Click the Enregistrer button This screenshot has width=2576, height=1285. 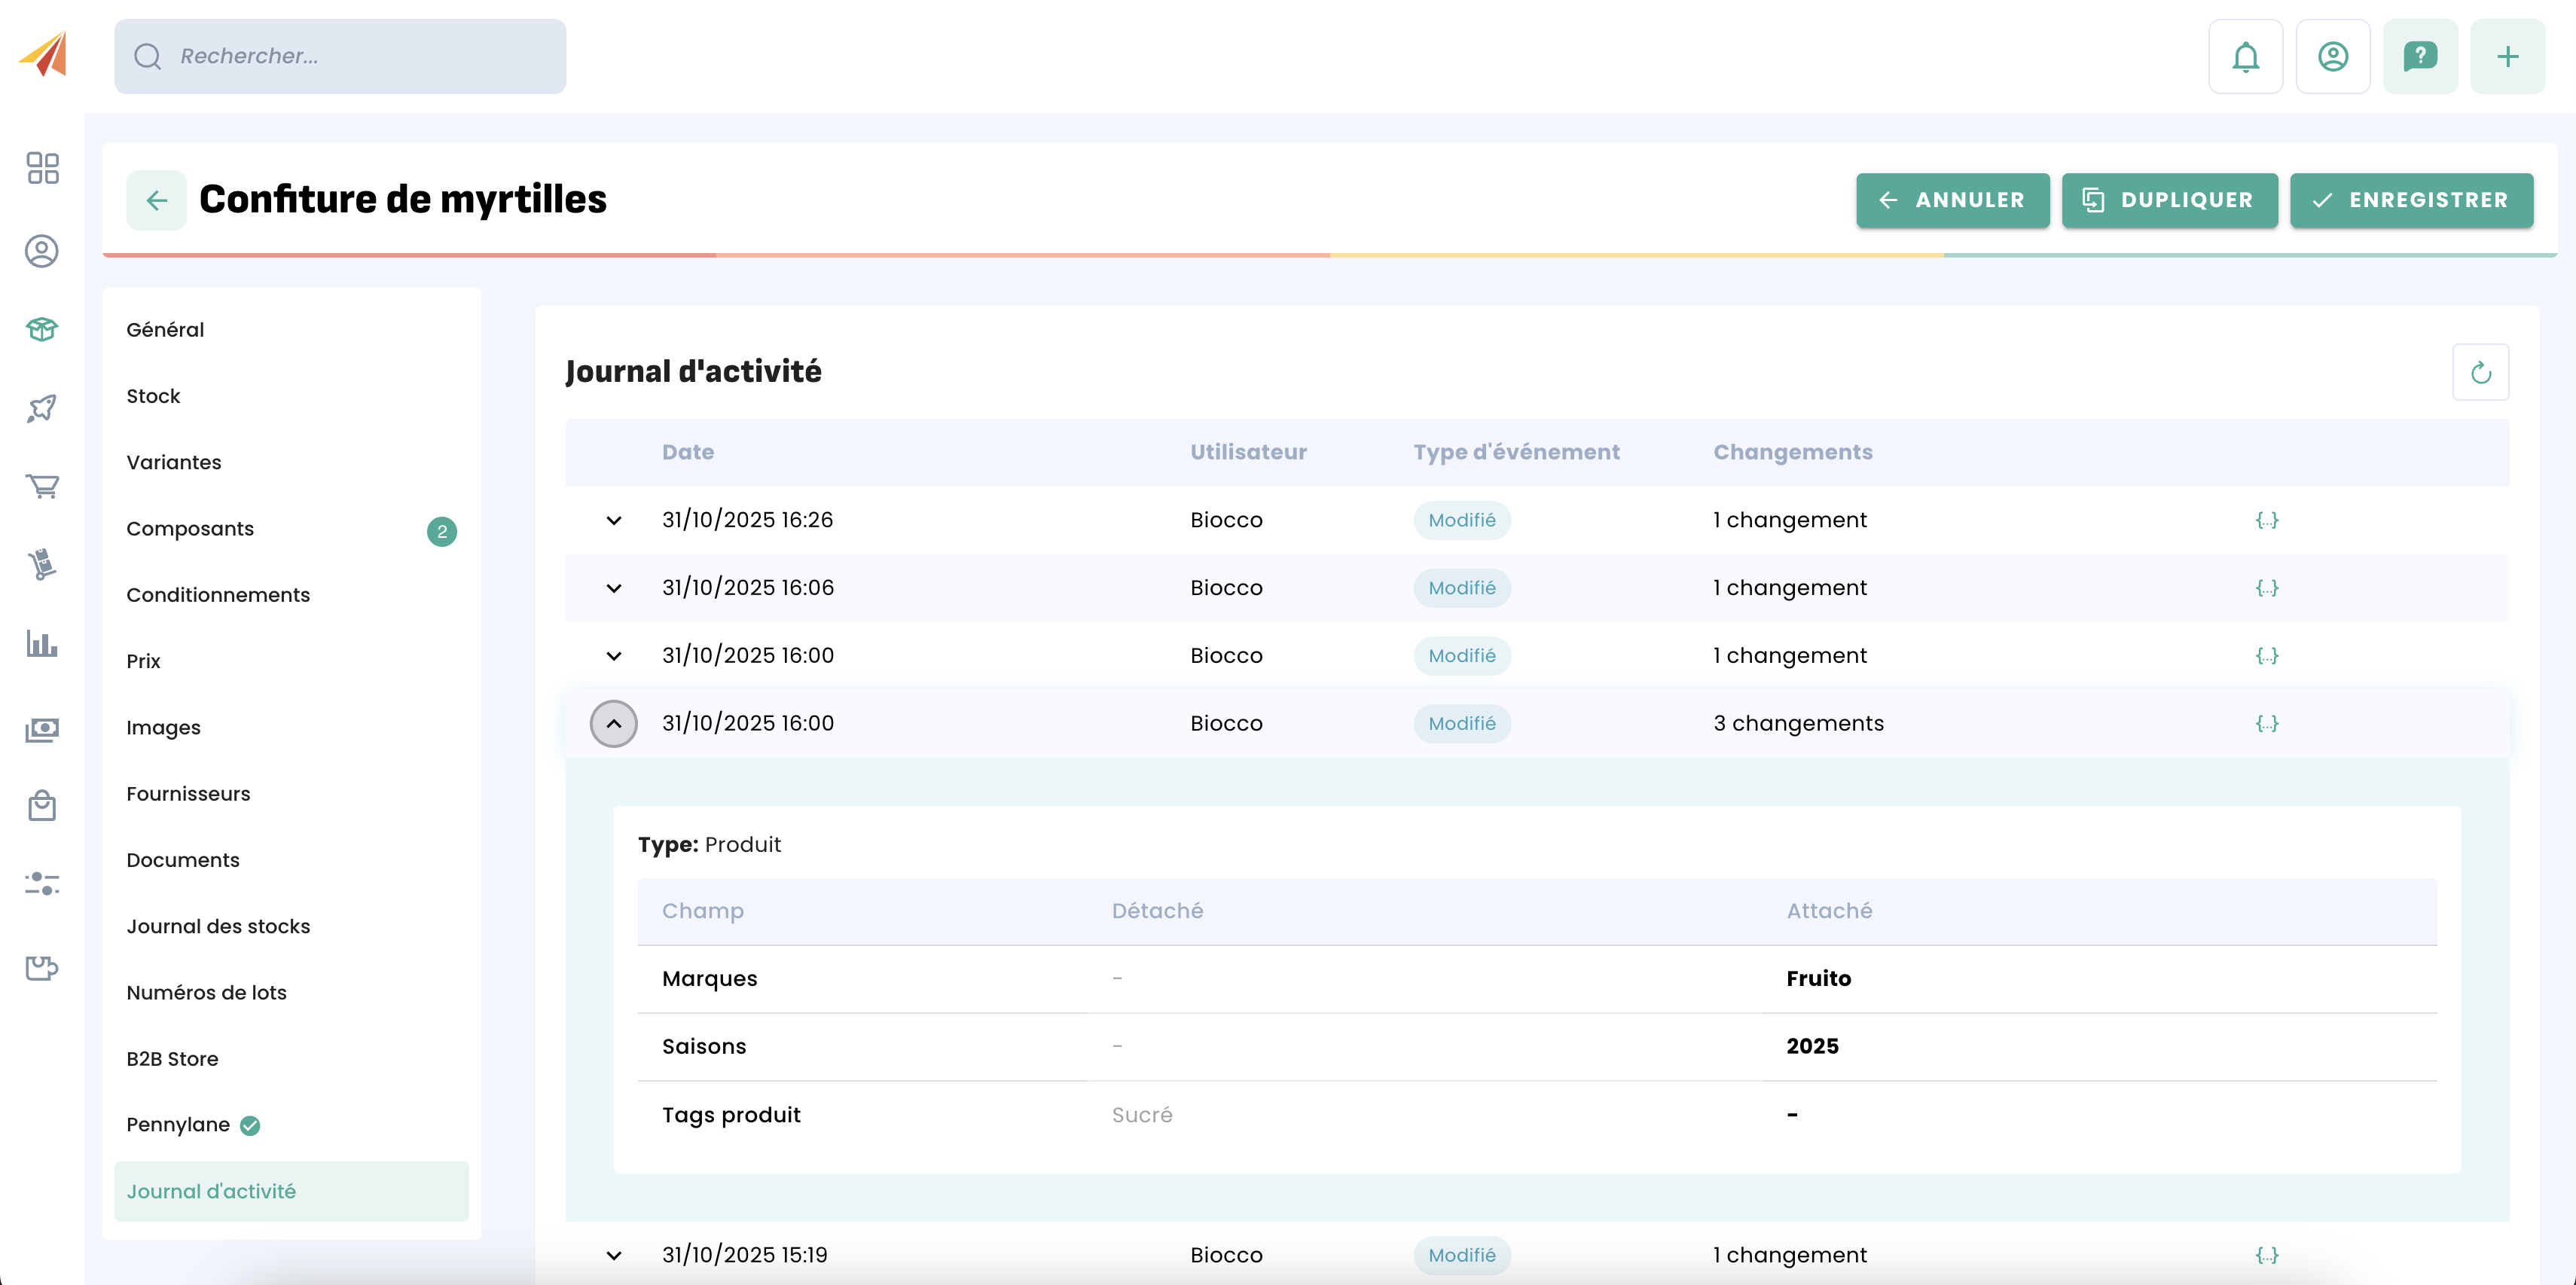click(x=2411, y=200)
